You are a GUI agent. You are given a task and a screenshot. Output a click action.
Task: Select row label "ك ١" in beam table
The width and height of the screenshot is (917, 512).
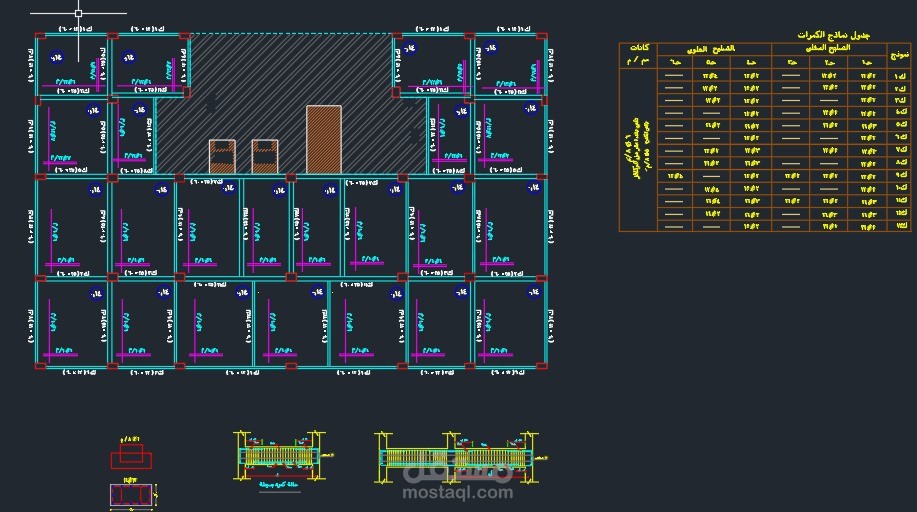(x=900, y=75)
